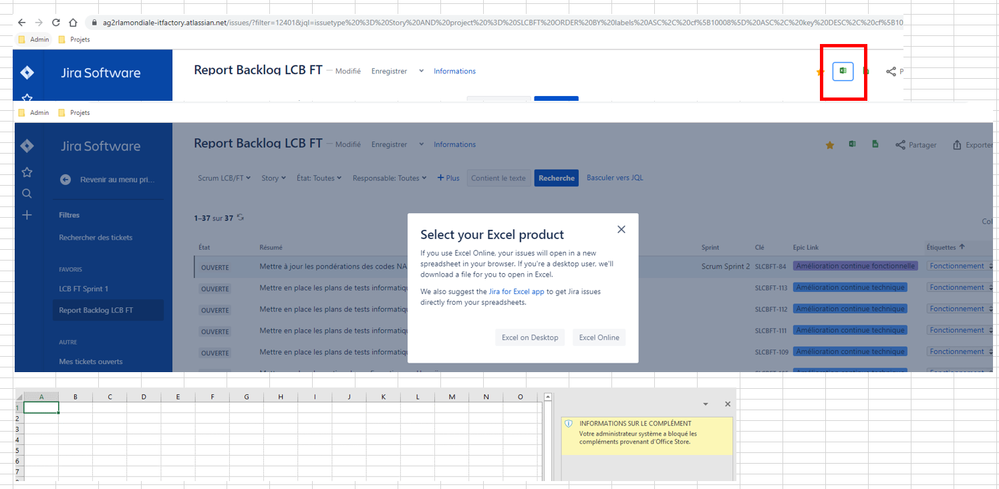Click the Exporter button
This screenshot has height=489, width=999.
(x=973, y=145)
